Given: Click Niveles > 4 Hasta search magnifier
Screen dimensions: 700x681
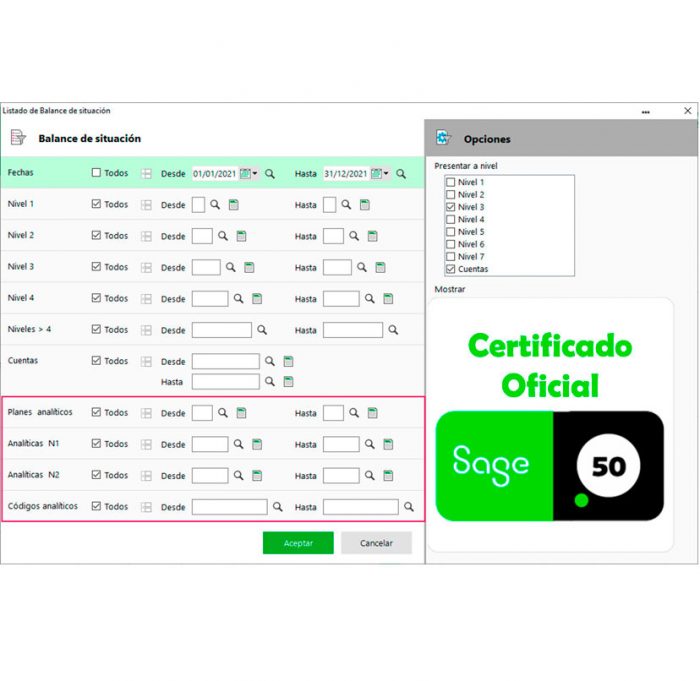Looking at the screenshot, I should pyautogui.click(x=393, y=330).
